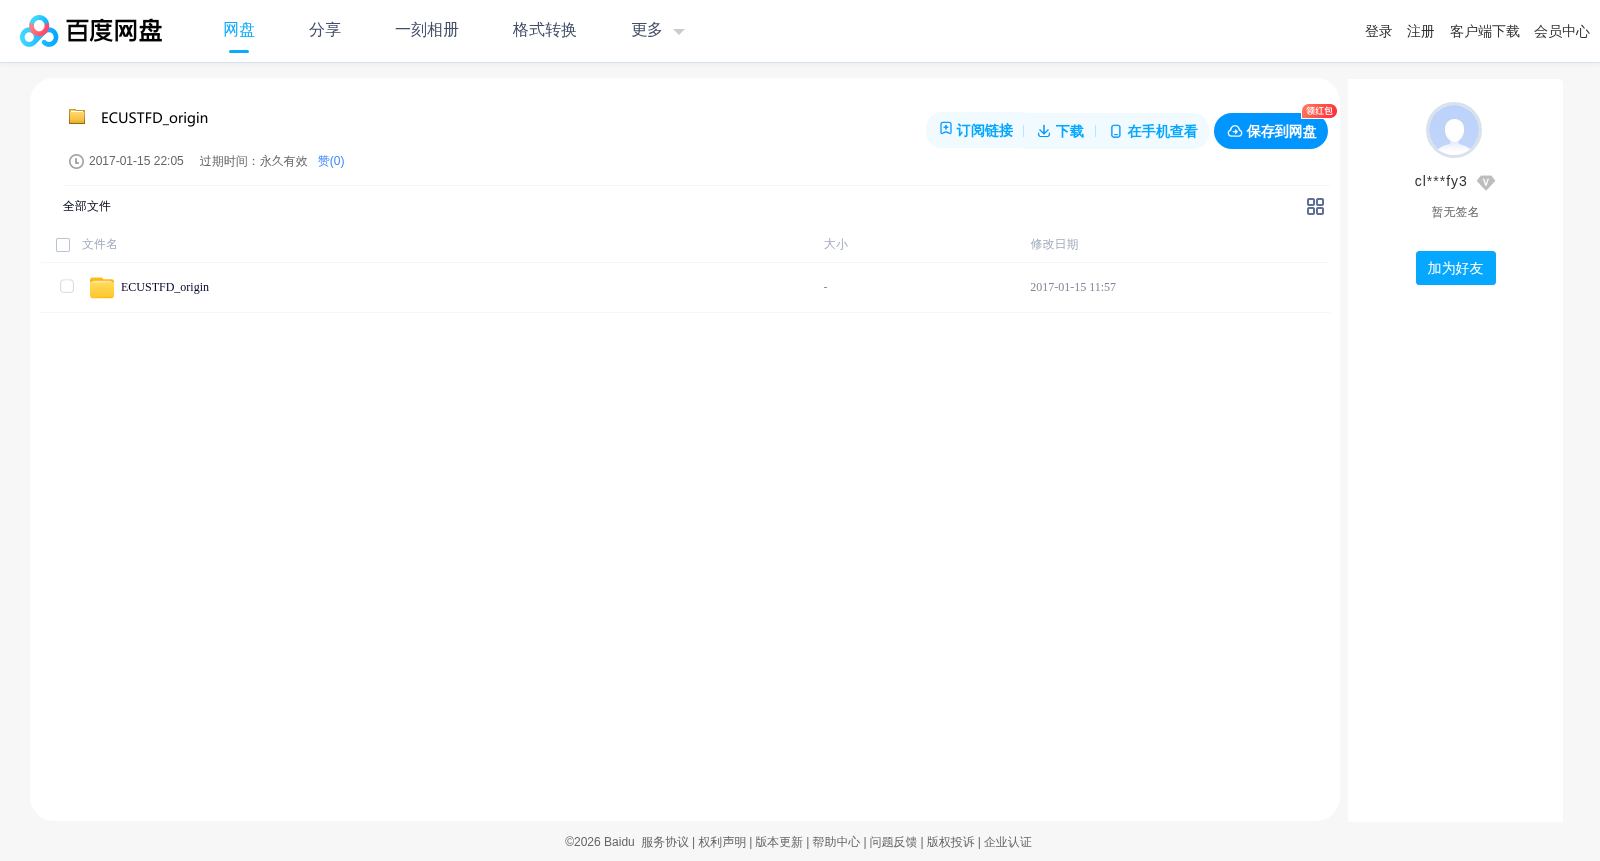Open 版本更新 footer link
1600x861 pixels.
779,842
